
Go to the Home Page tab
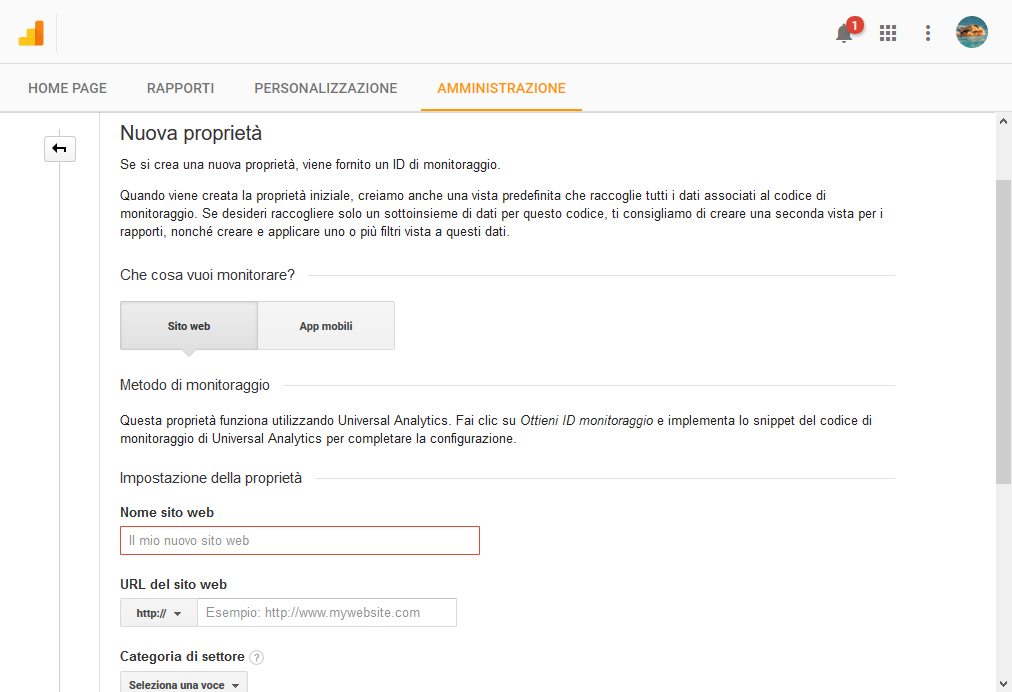click(67, 88)
